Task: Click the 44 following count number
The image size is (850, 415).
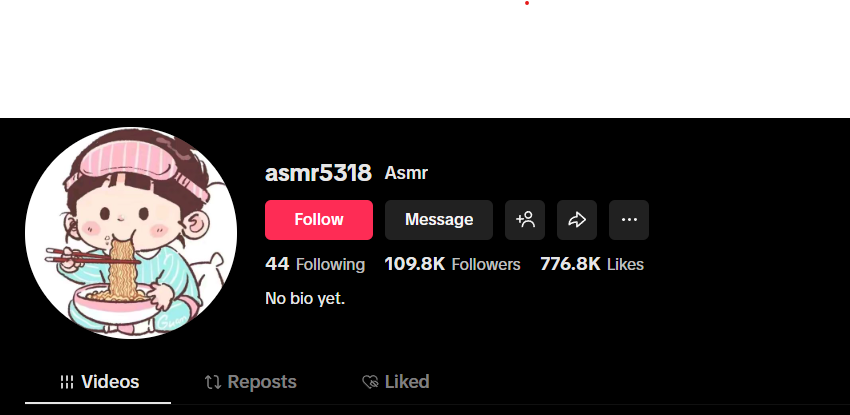Action: [x=277, y=264]
